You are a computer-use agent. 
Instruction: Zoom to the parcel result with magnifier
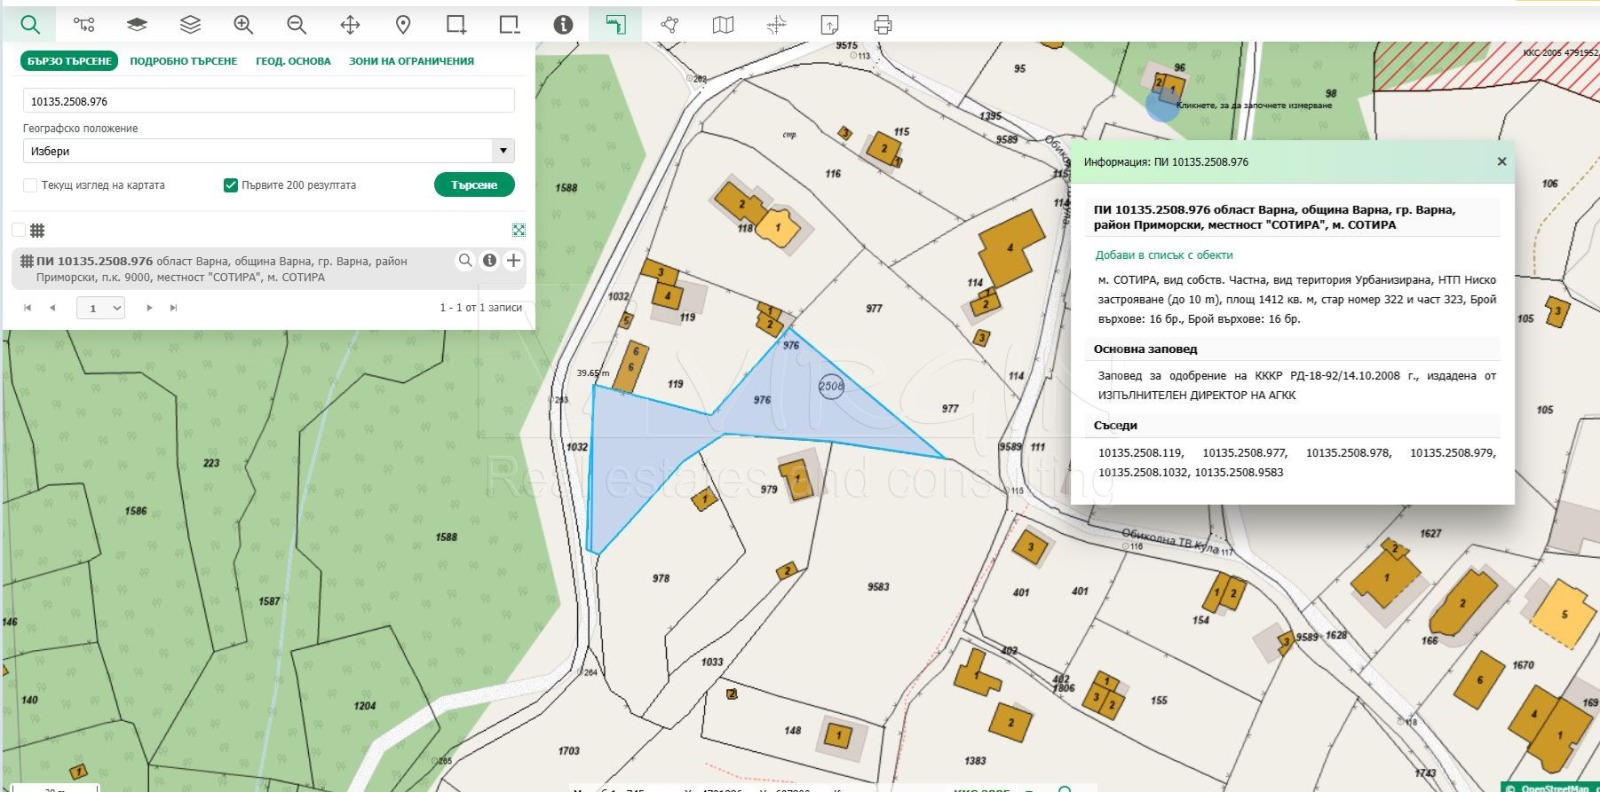[465, 261]
